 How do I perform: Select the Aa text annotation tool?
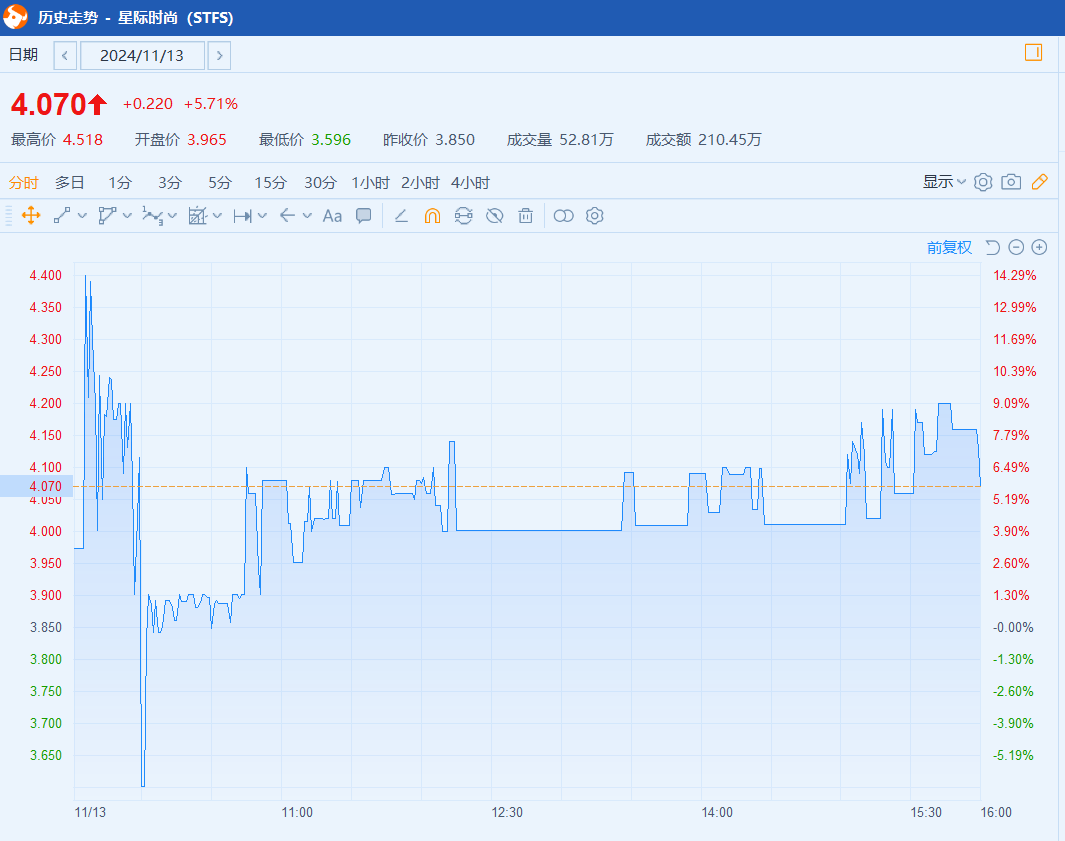332,216
